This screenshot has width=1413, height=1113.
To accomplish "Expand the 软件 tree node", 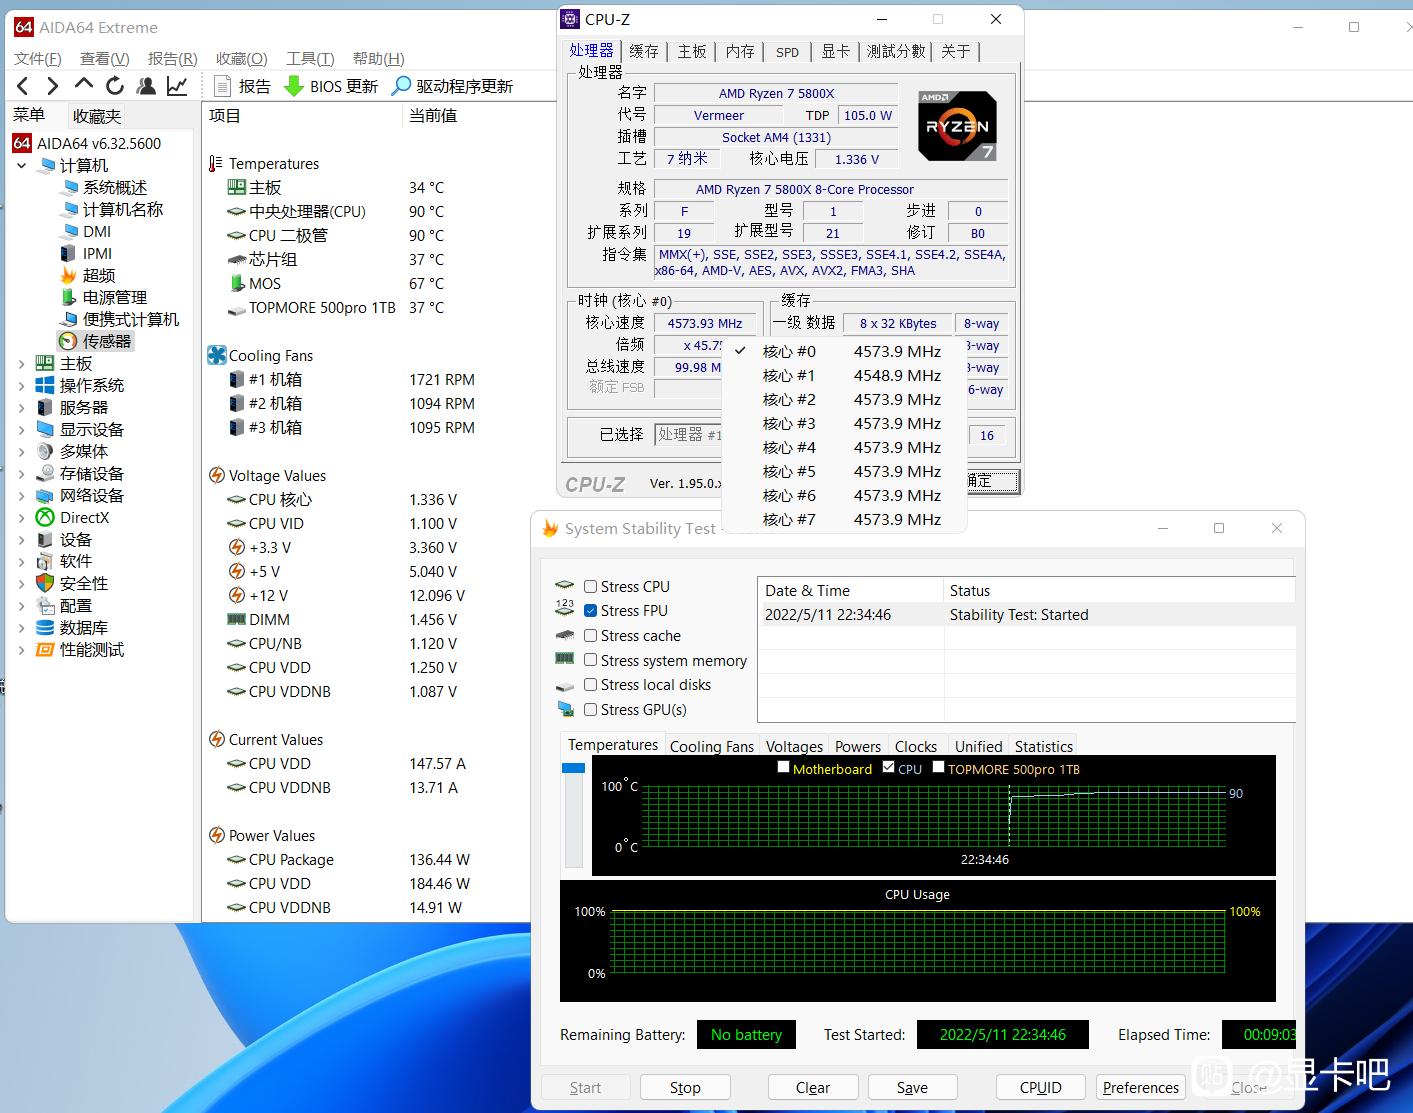I will tap(22, 561).
